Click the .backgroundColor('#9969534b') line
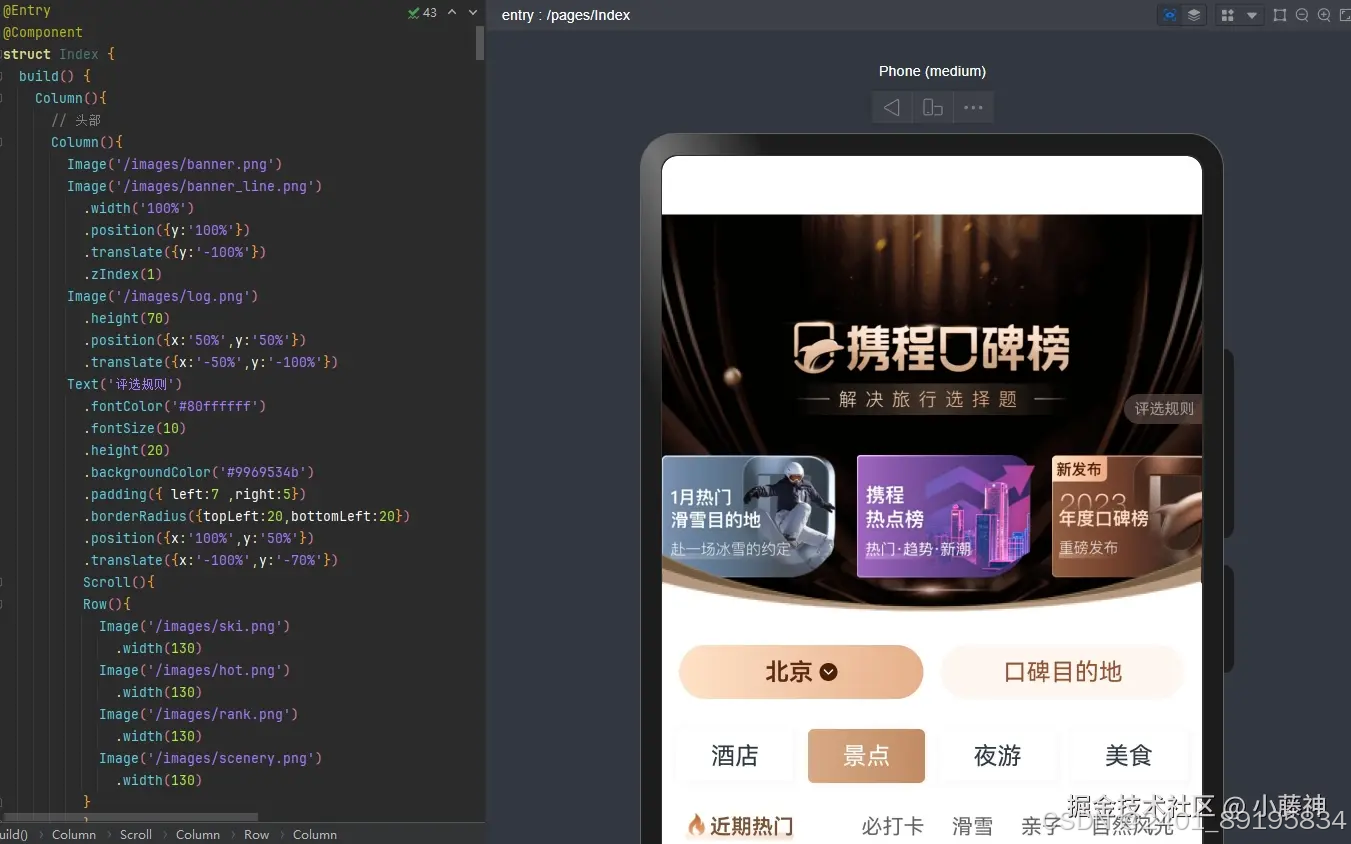 click(x=198, y=472)
